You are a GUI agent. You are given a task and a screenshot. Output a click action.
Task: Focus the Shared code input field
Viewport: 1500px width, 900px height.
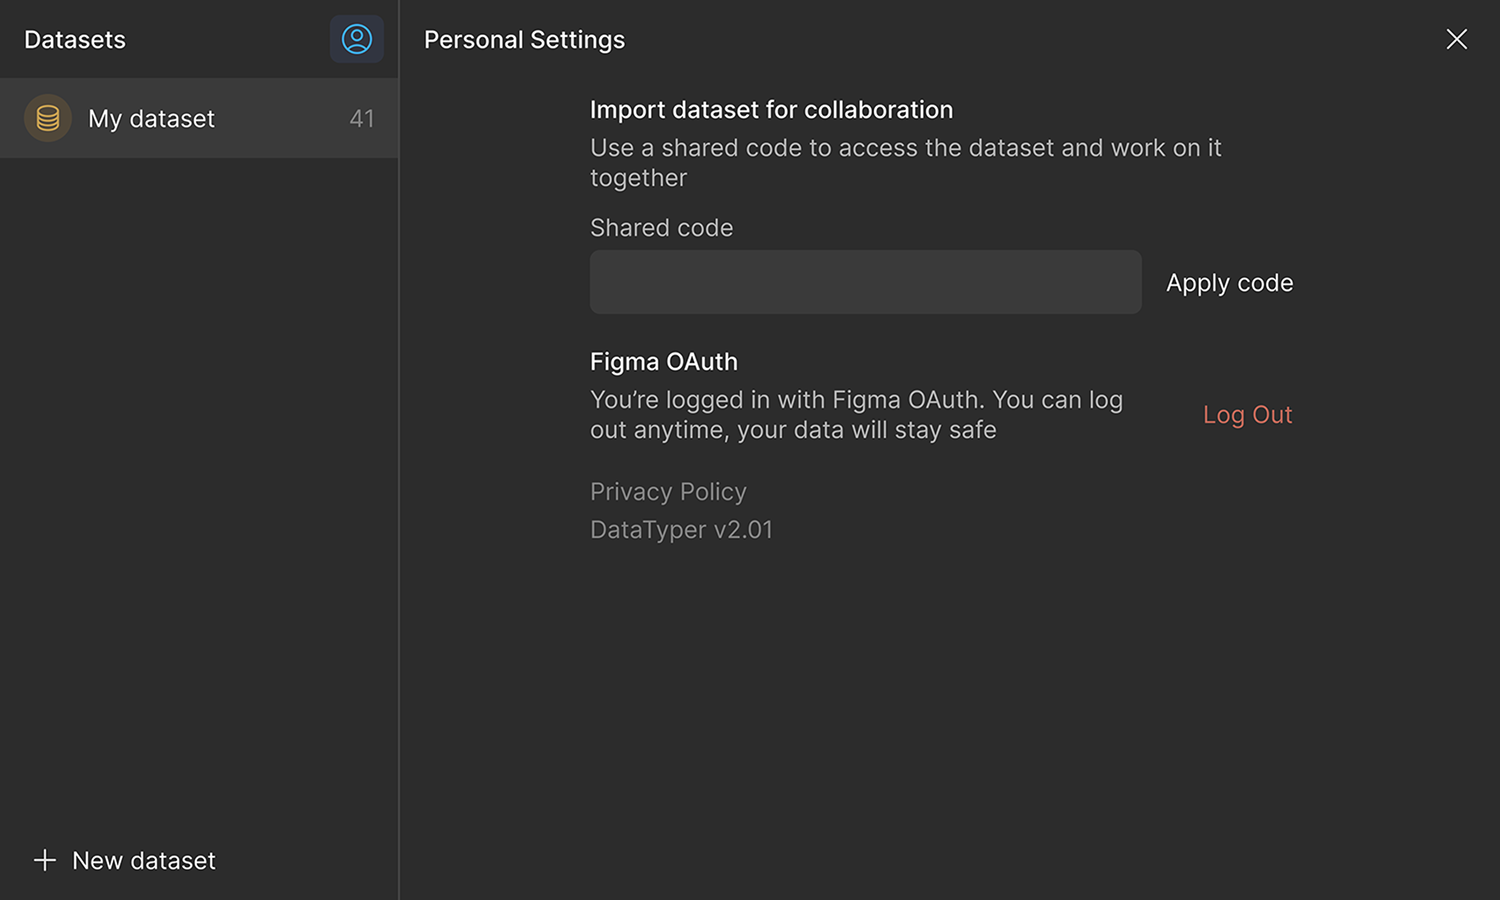pyautogui.click(x=865, y=282)
